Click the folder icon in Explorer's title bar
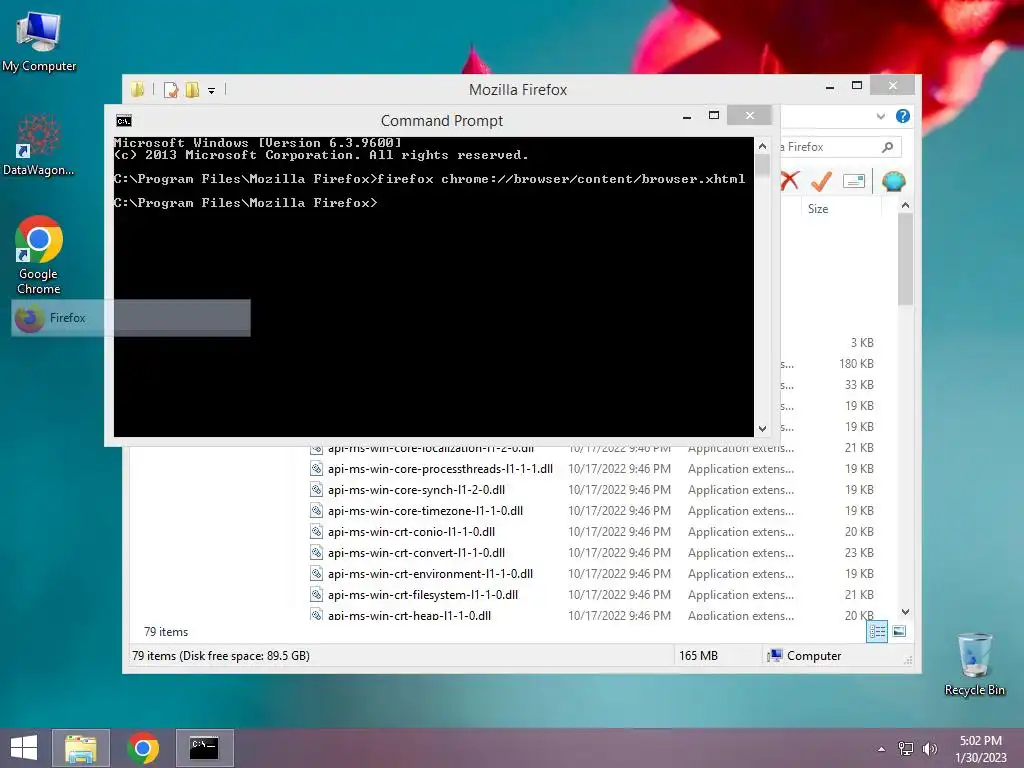 (137, 89)
